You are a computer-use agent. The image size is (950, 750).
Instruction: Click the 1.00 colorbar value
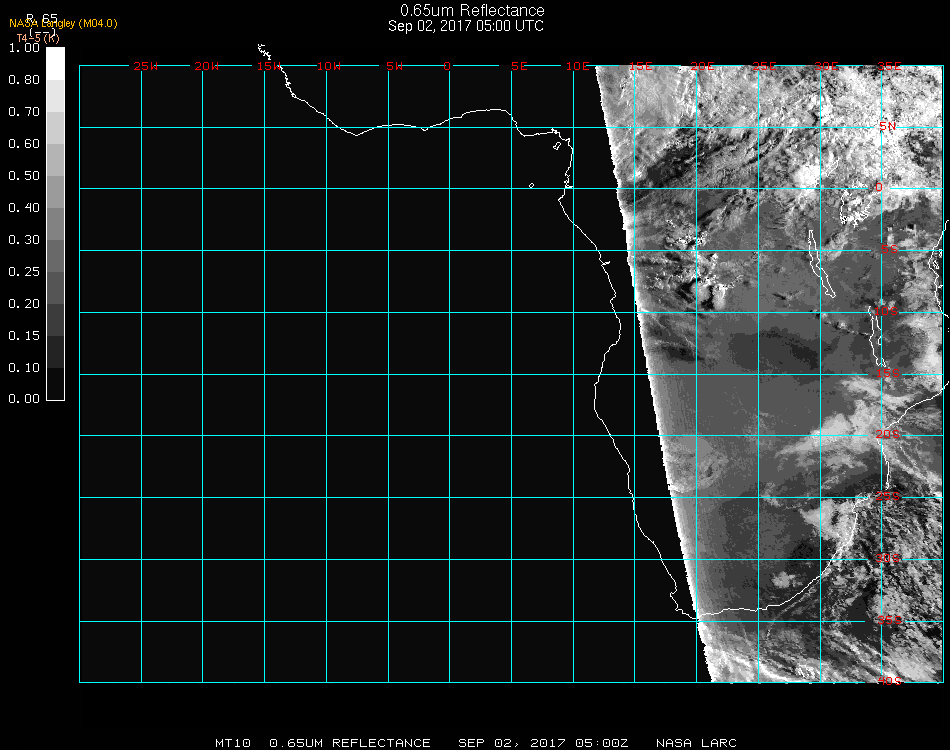tap(24, 48)
